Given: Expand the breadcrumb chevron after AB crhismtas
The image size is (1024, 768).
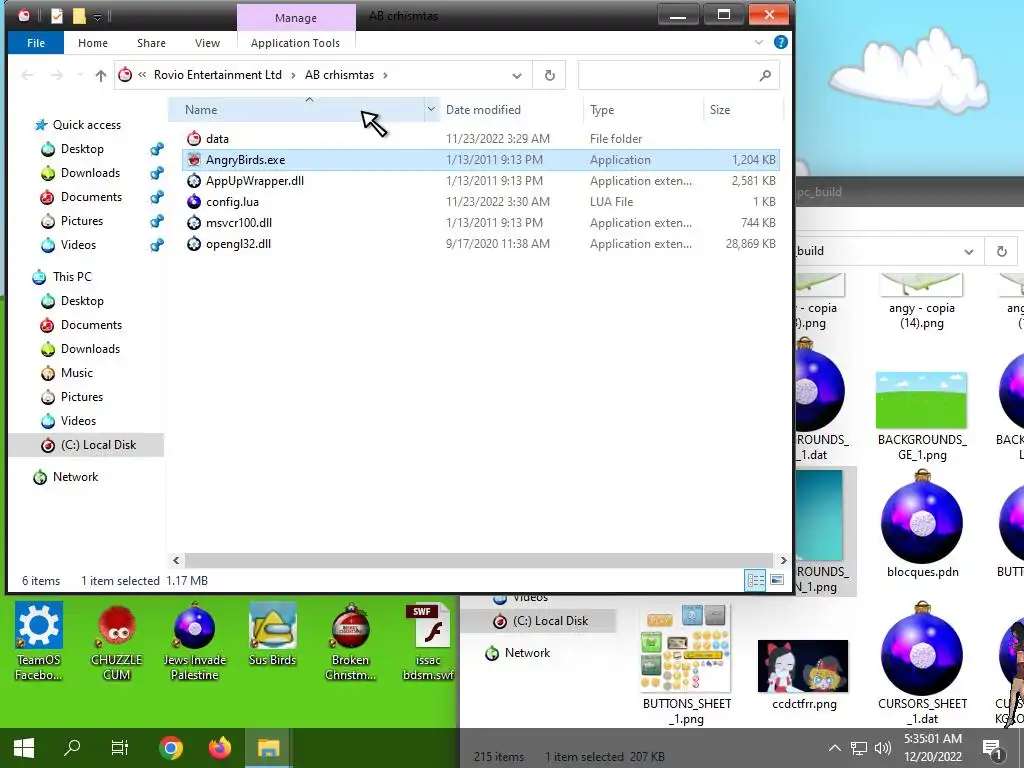Looking at the screenshot, I should coord(385,75).
